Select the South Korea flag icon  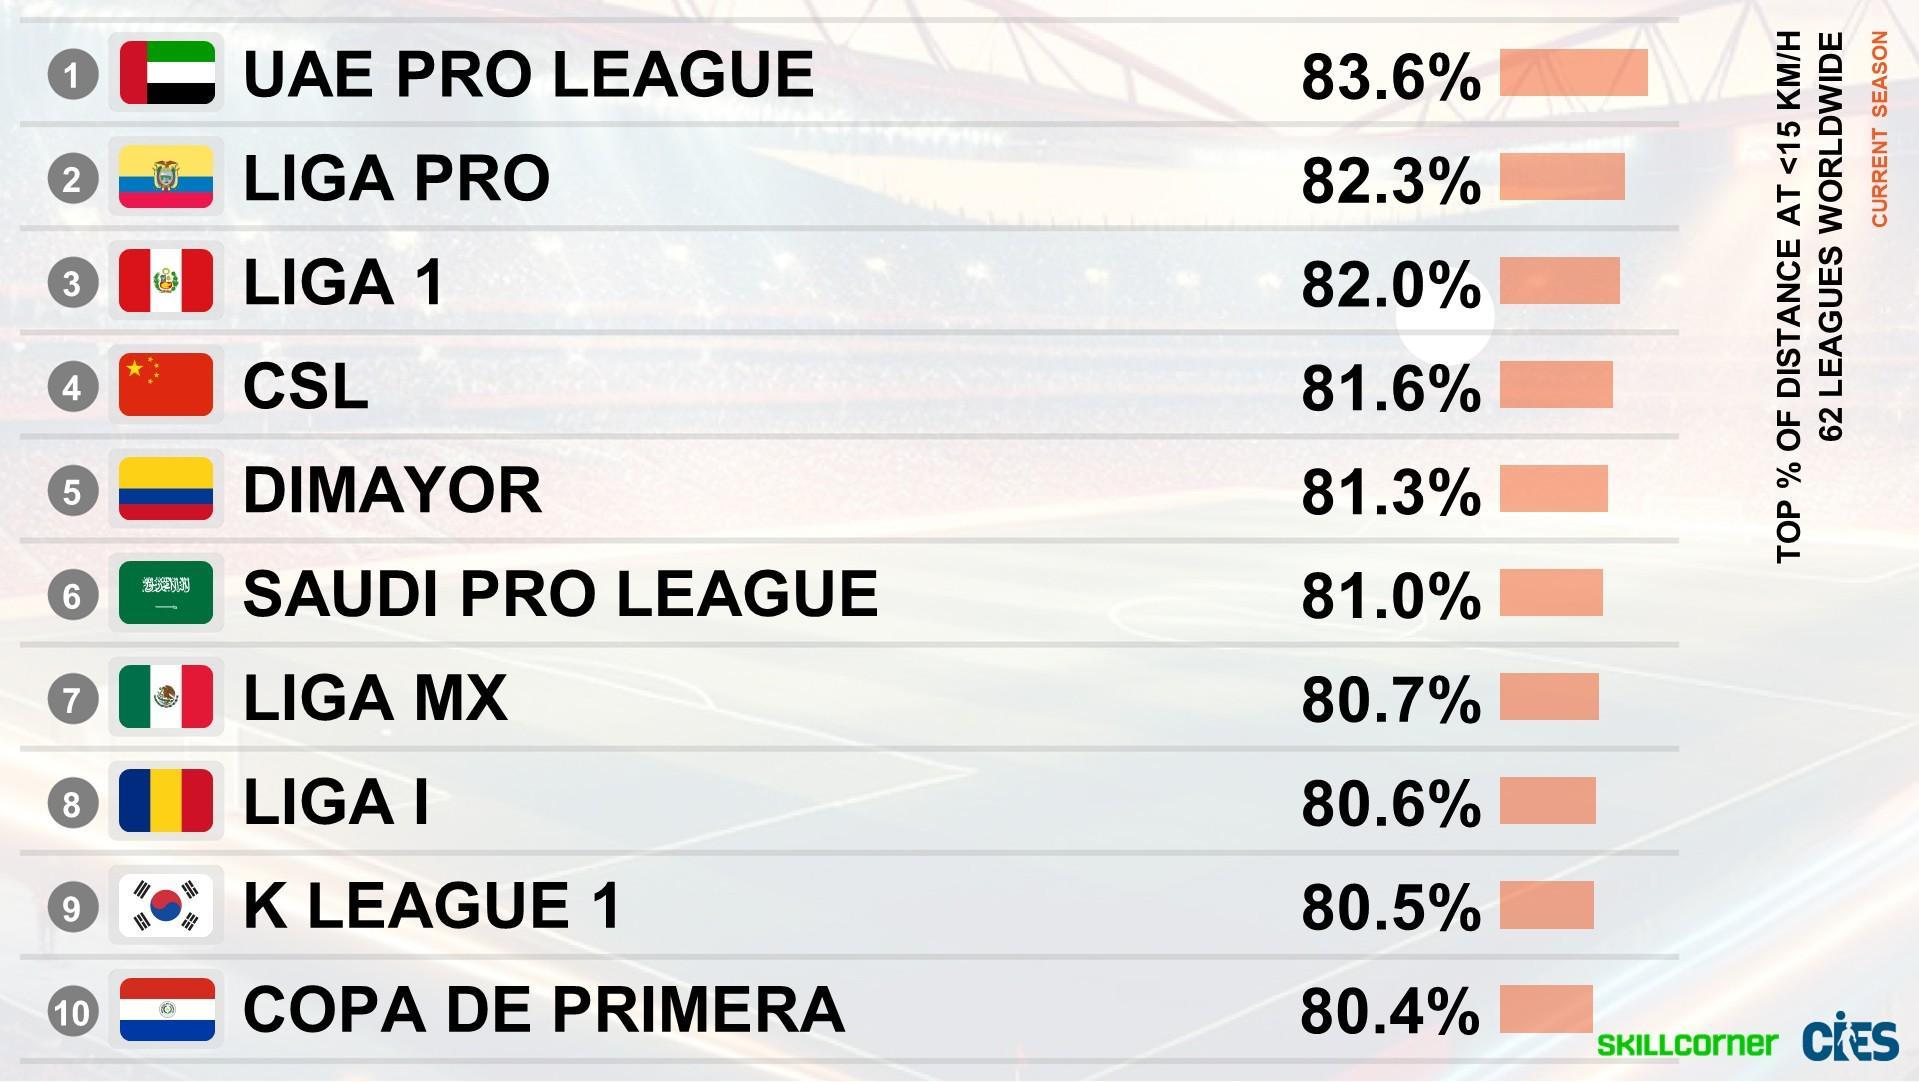point(166,906)
